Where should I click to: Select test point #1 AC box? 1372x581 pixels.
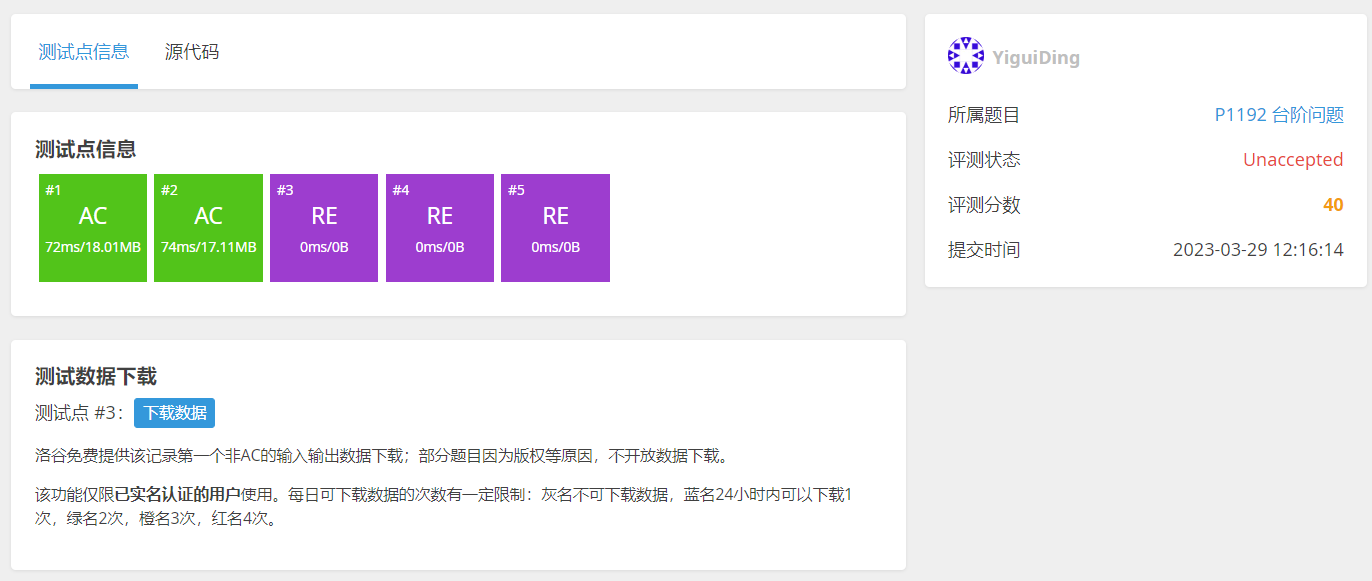pyautogui.click(x=93, y=228)
